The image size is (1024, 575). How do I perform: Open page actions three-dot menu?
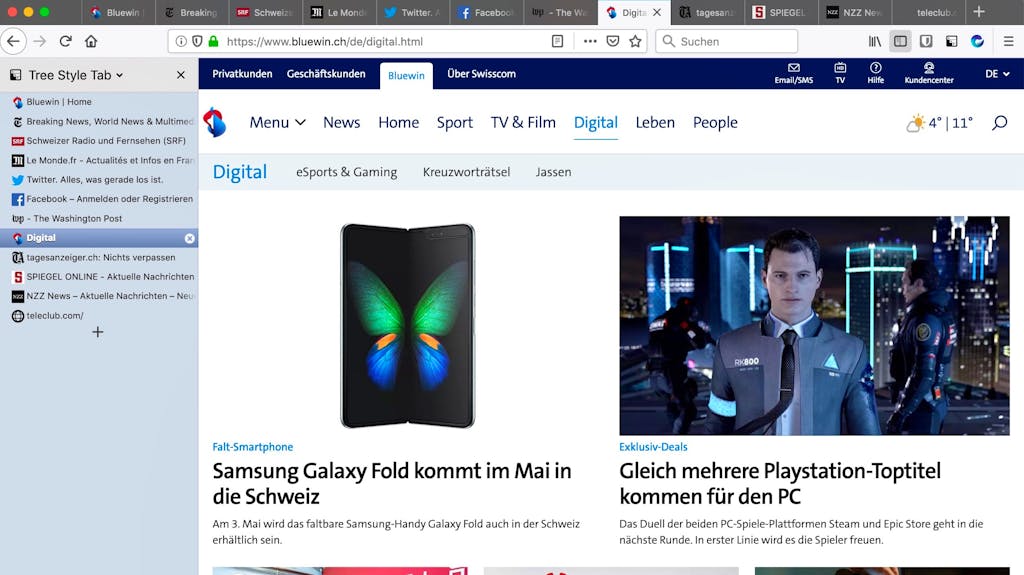click(x=590, y=41)
